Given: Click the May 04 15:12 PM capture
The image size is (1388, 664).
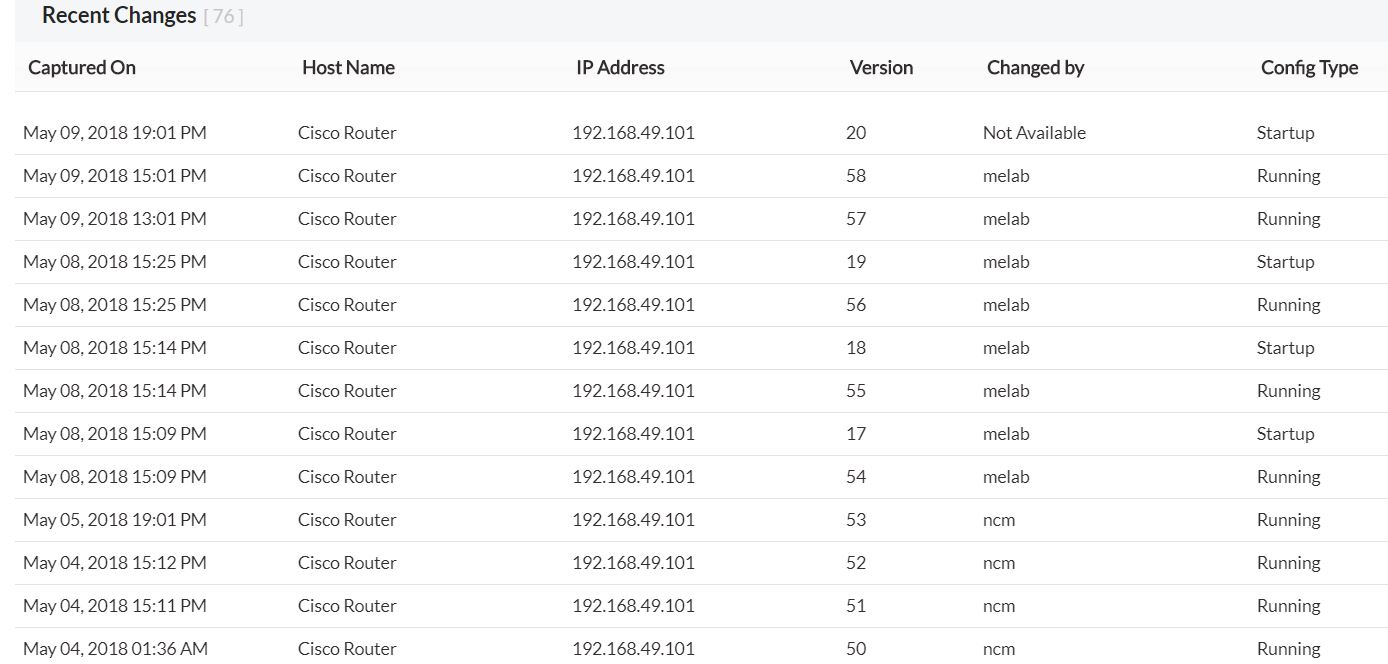Looking at the screenshot, I should 115,563.
